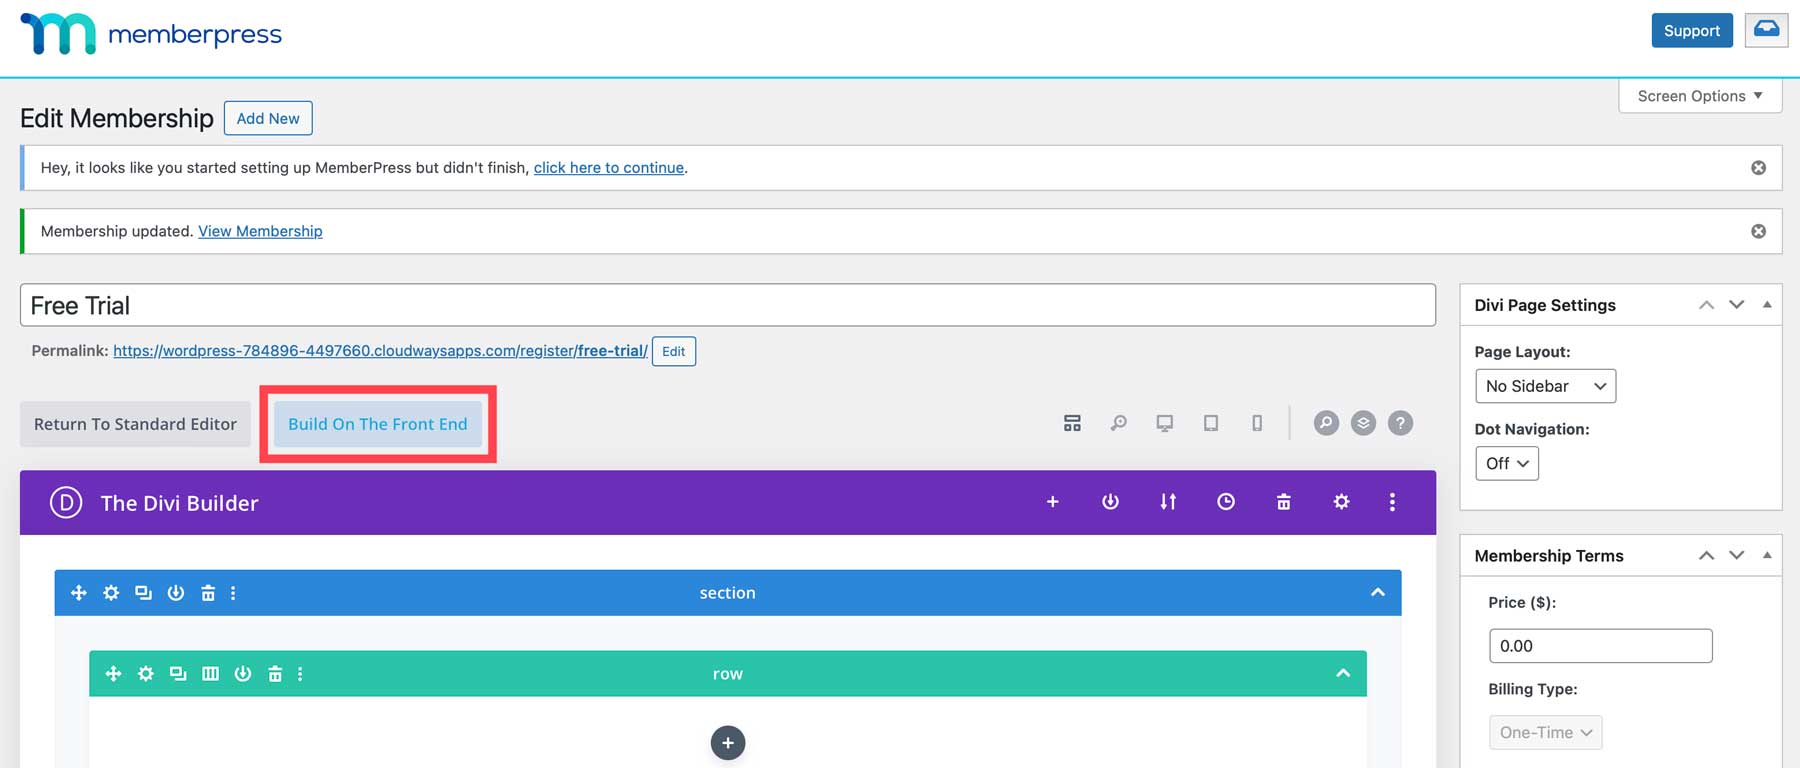The image size is (1800, 768).
Task: Click the Free Trial title field
Action: point(728,305)
